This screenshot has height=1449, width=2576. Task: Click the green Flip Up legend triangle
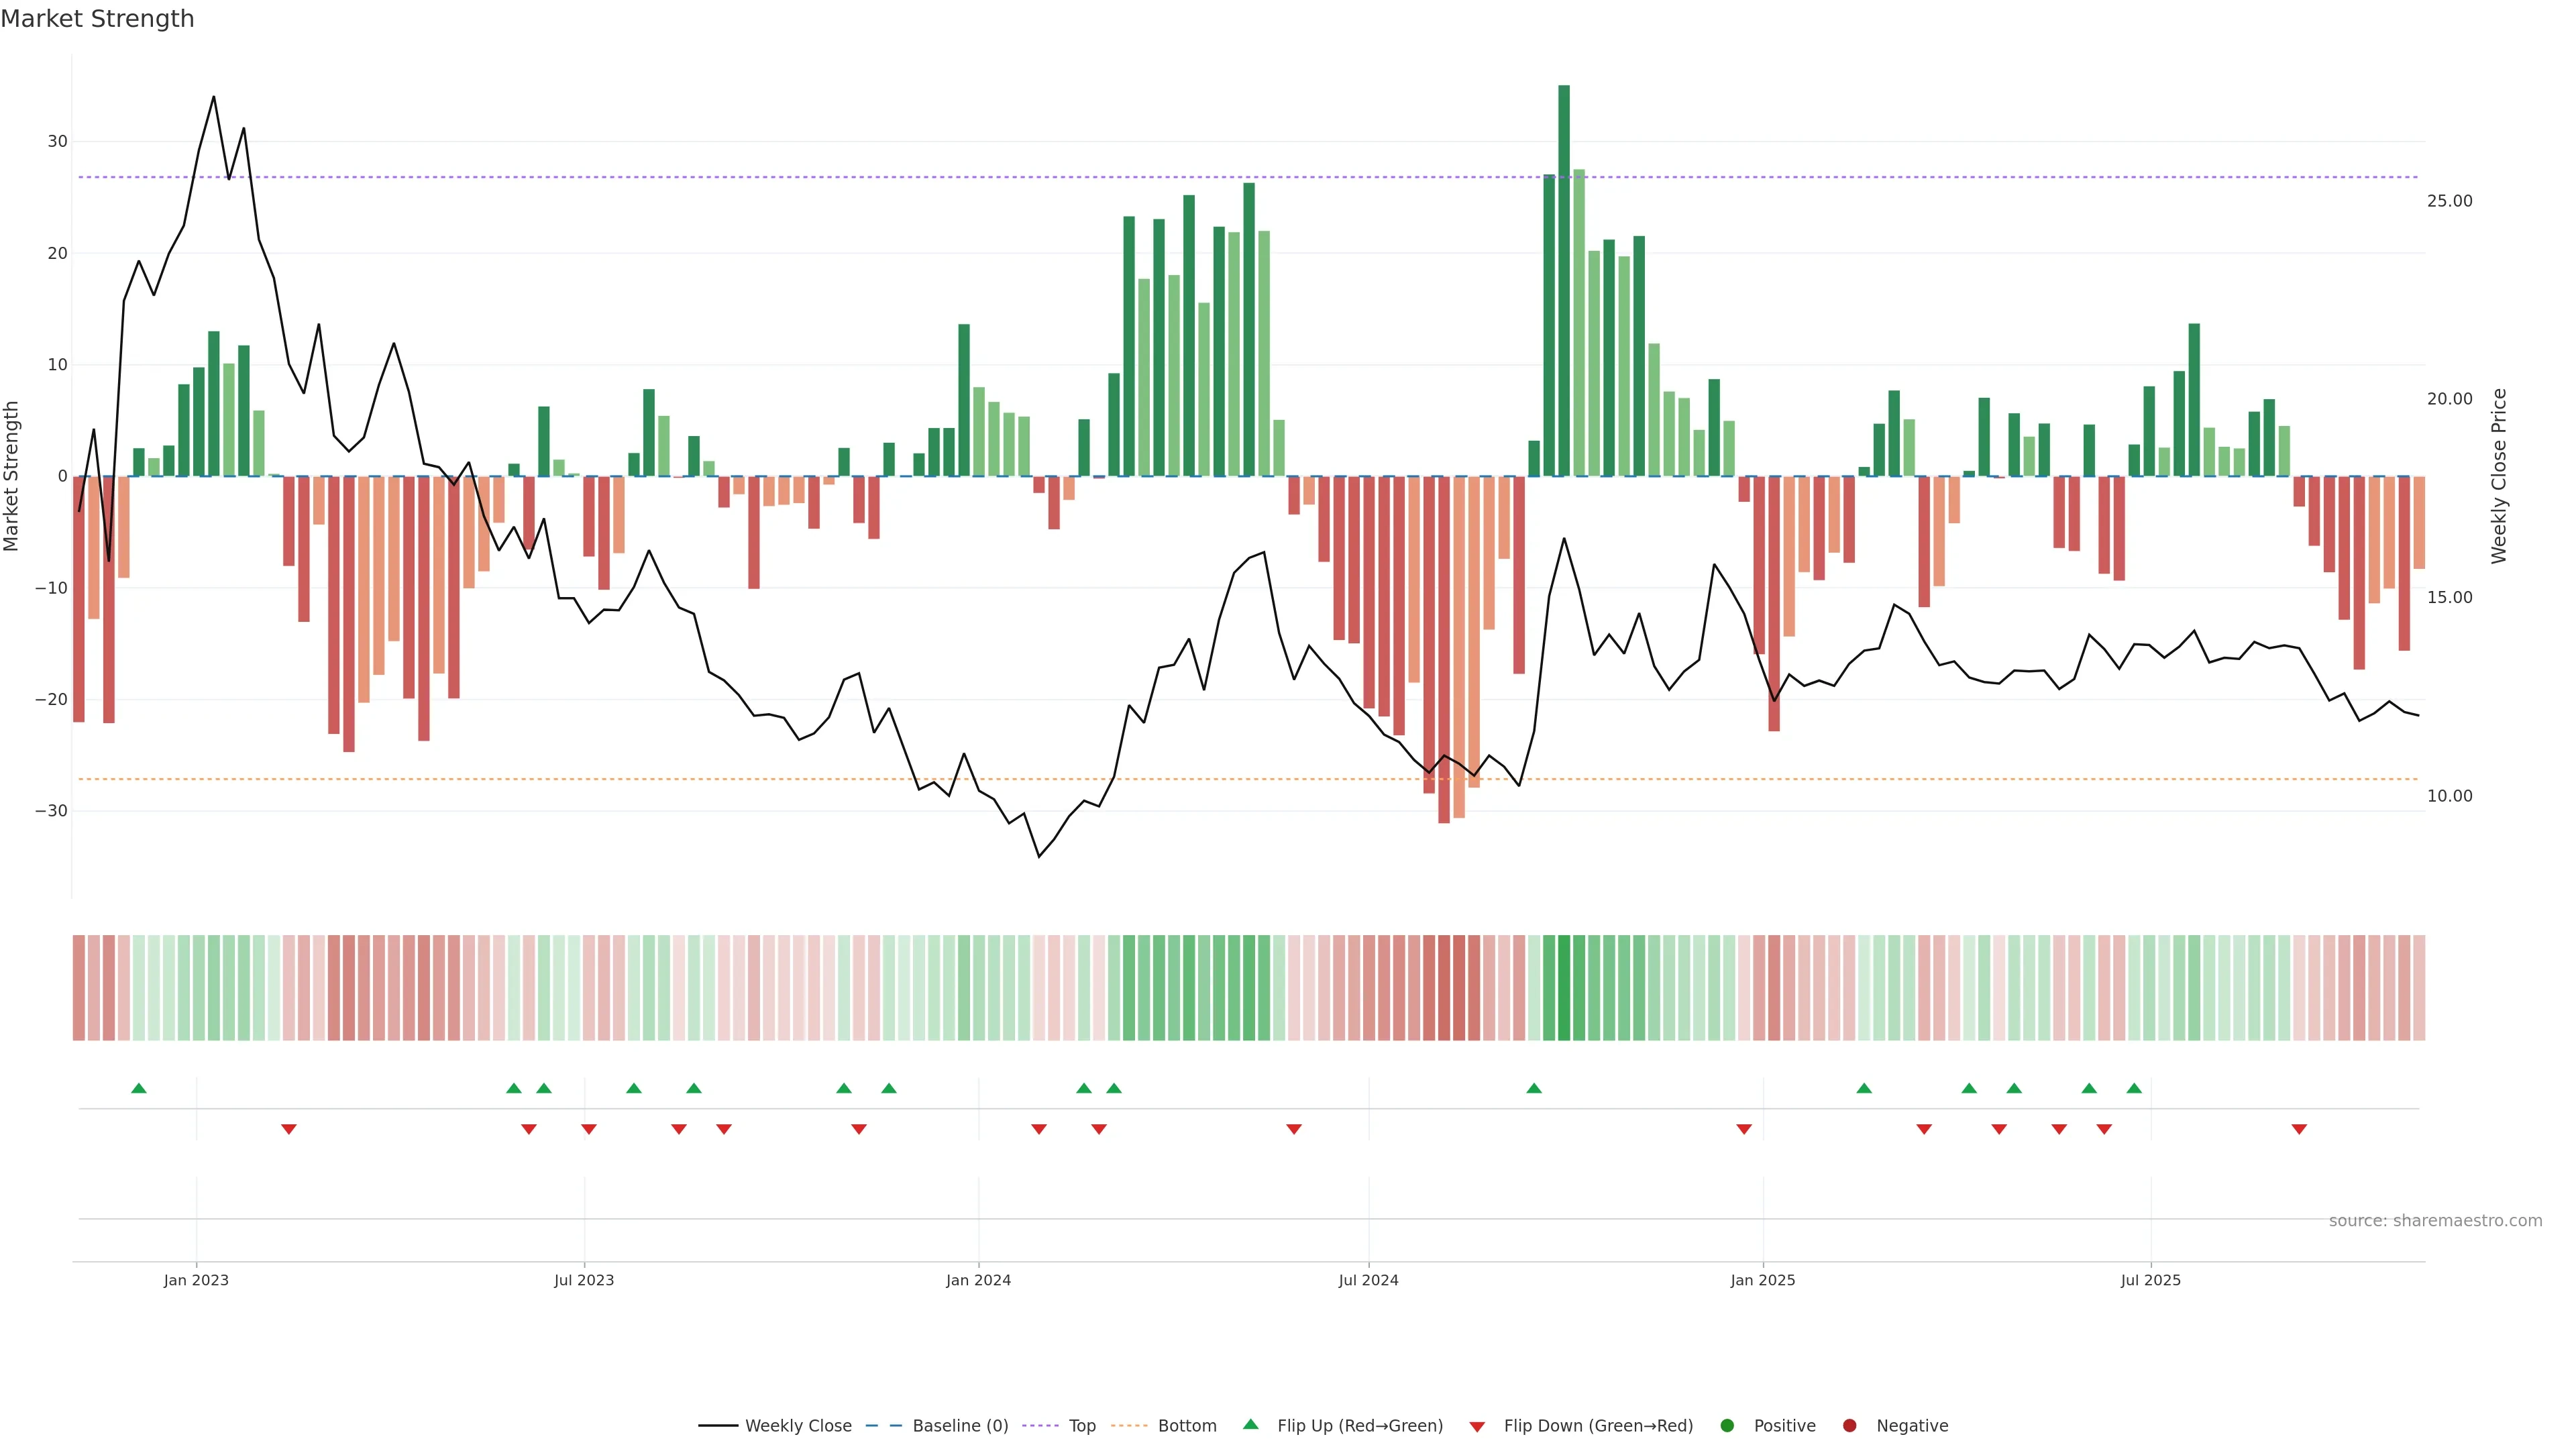tap(1250, 1425)
